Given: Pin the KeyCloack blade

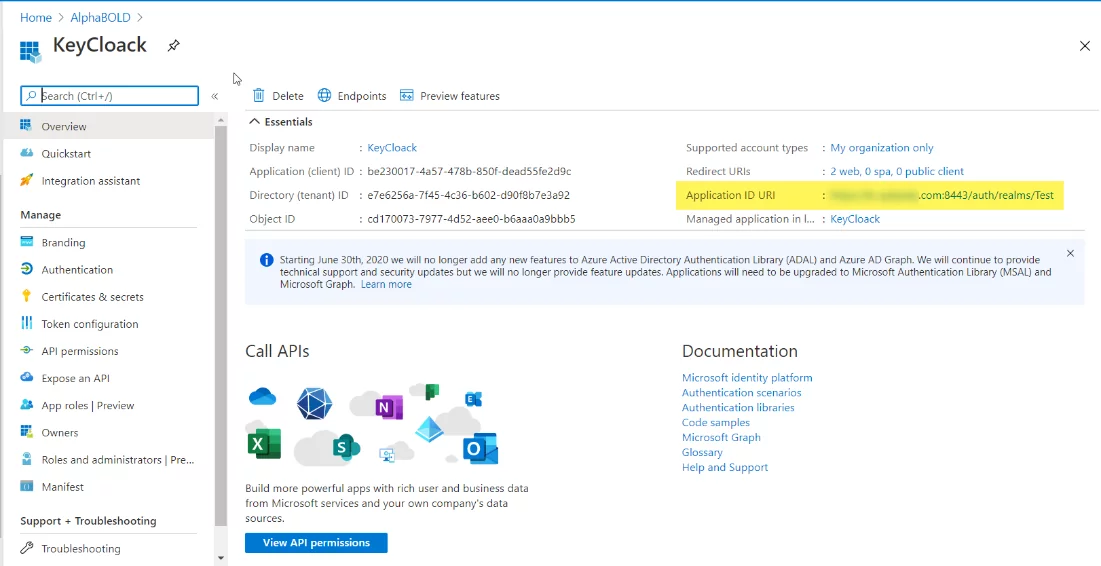Looking at the screenshot, I should click(x=173, y=46).
